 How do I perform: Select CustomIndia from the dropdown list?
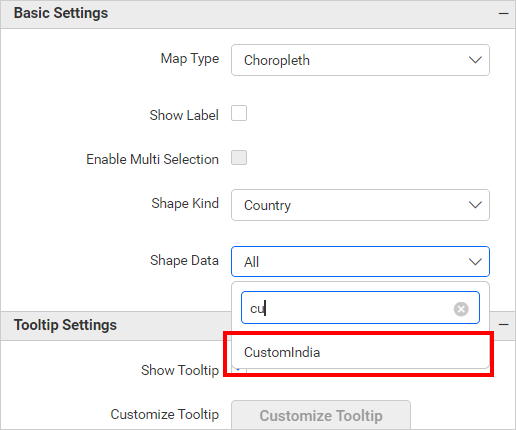(360, 352)
